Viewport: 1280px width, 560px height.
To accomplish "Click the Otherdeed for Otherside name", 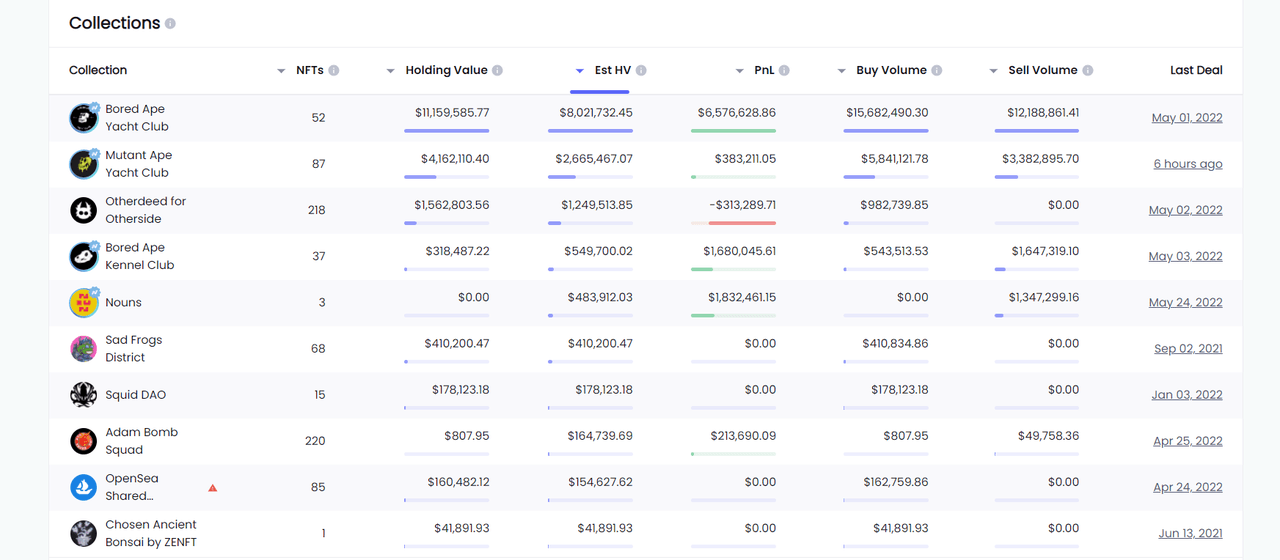I will (x=146, y=210).
